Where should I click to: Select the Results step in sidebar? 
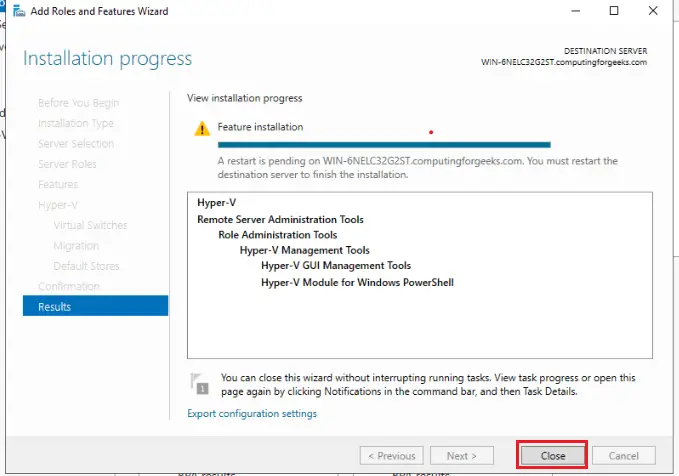(x=95, y=306)
